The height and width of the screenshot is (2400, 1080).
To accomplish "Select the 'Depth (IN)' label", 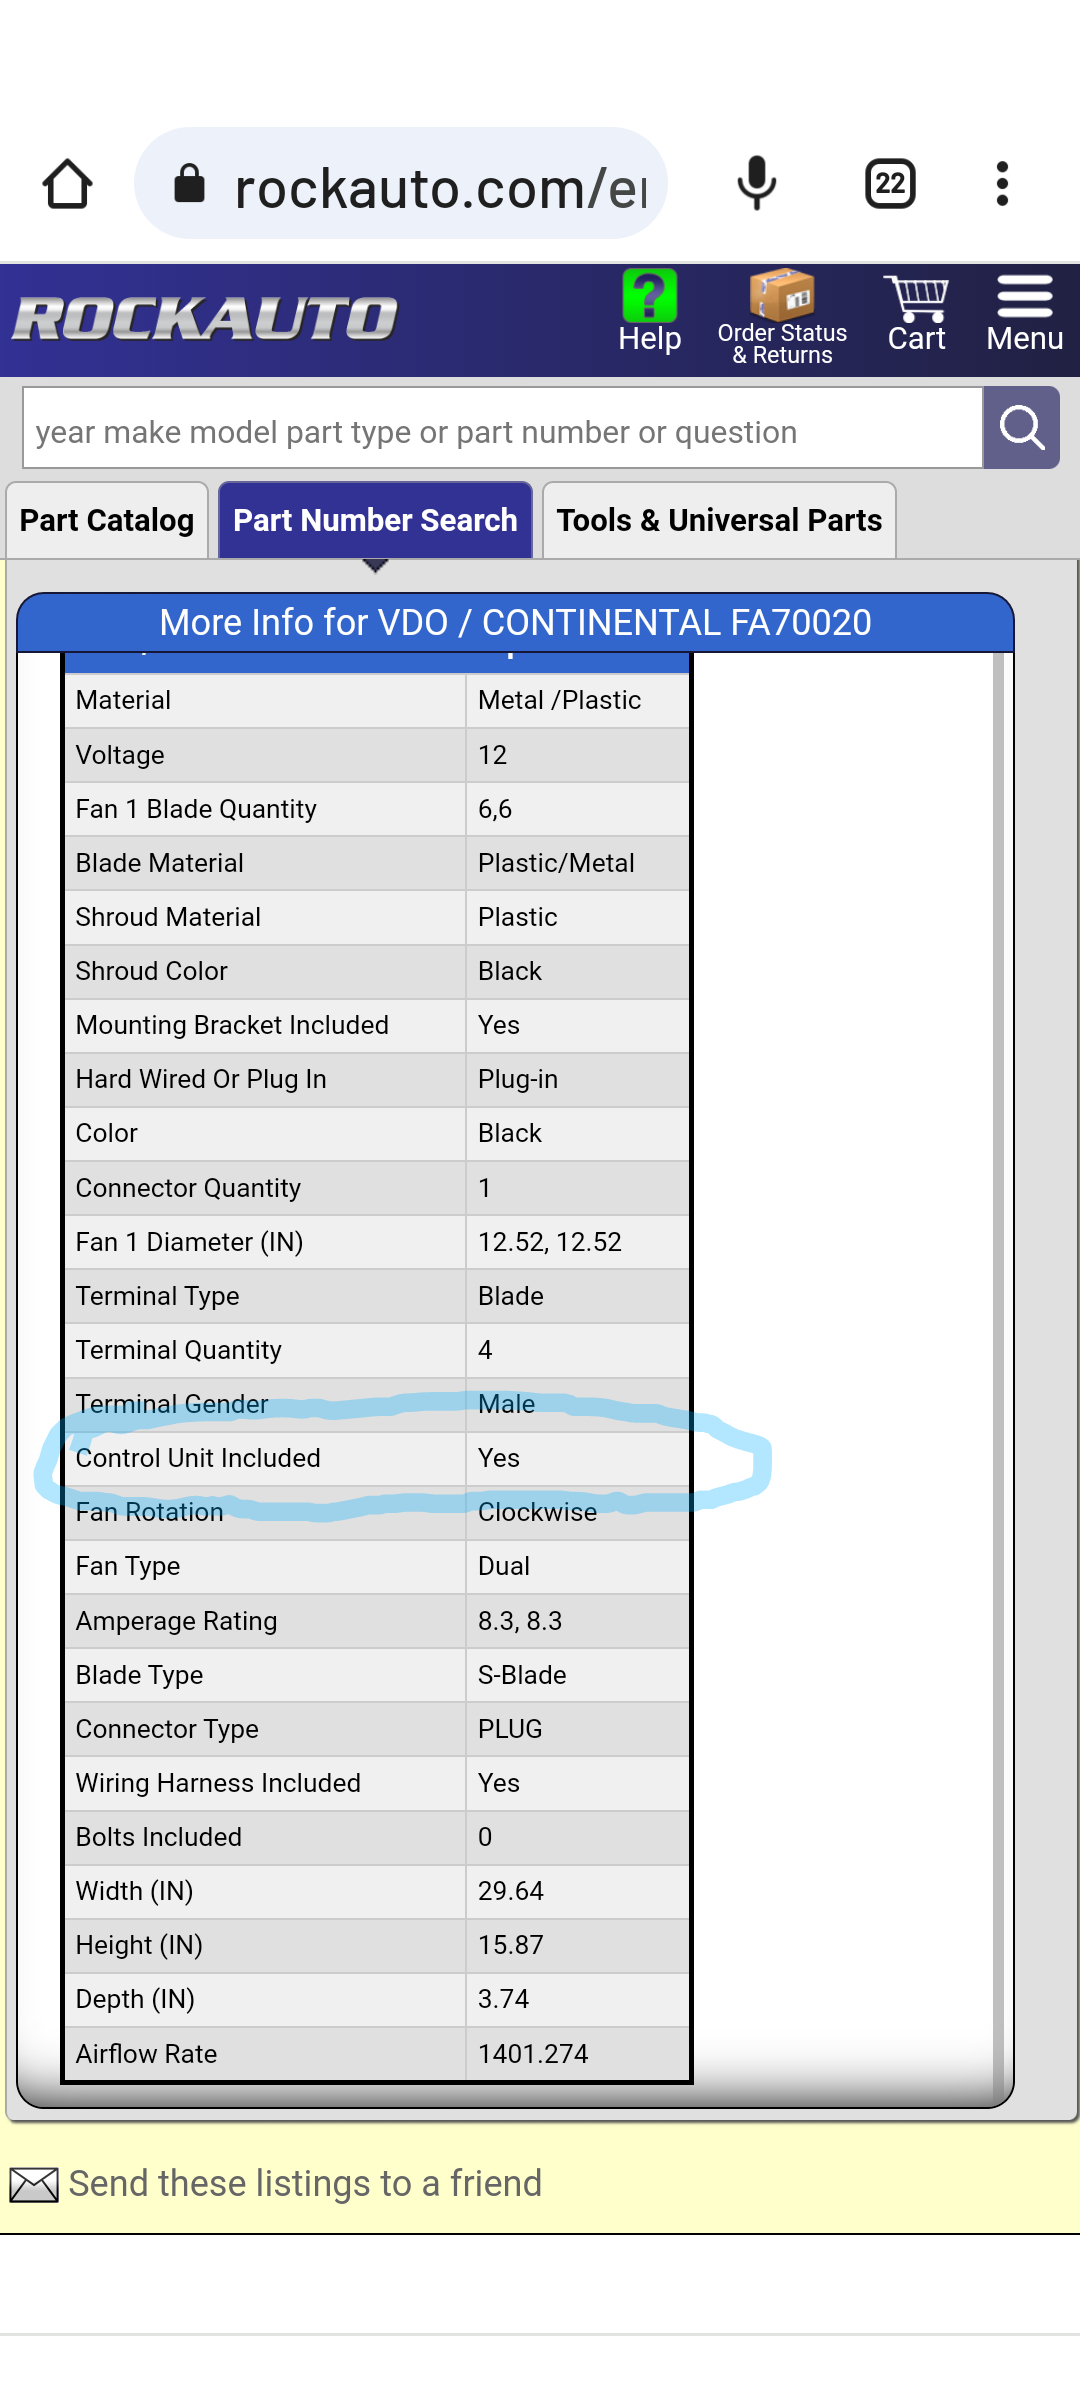I will 135,1999.
